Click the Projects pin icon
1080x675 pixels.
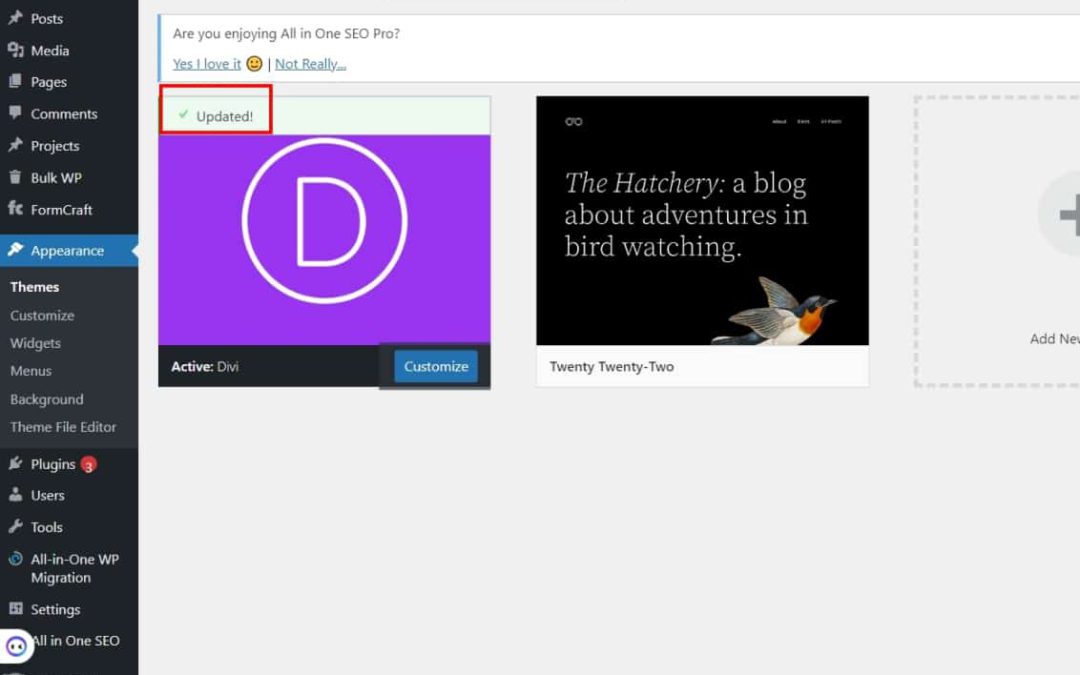tap(15, 145)
